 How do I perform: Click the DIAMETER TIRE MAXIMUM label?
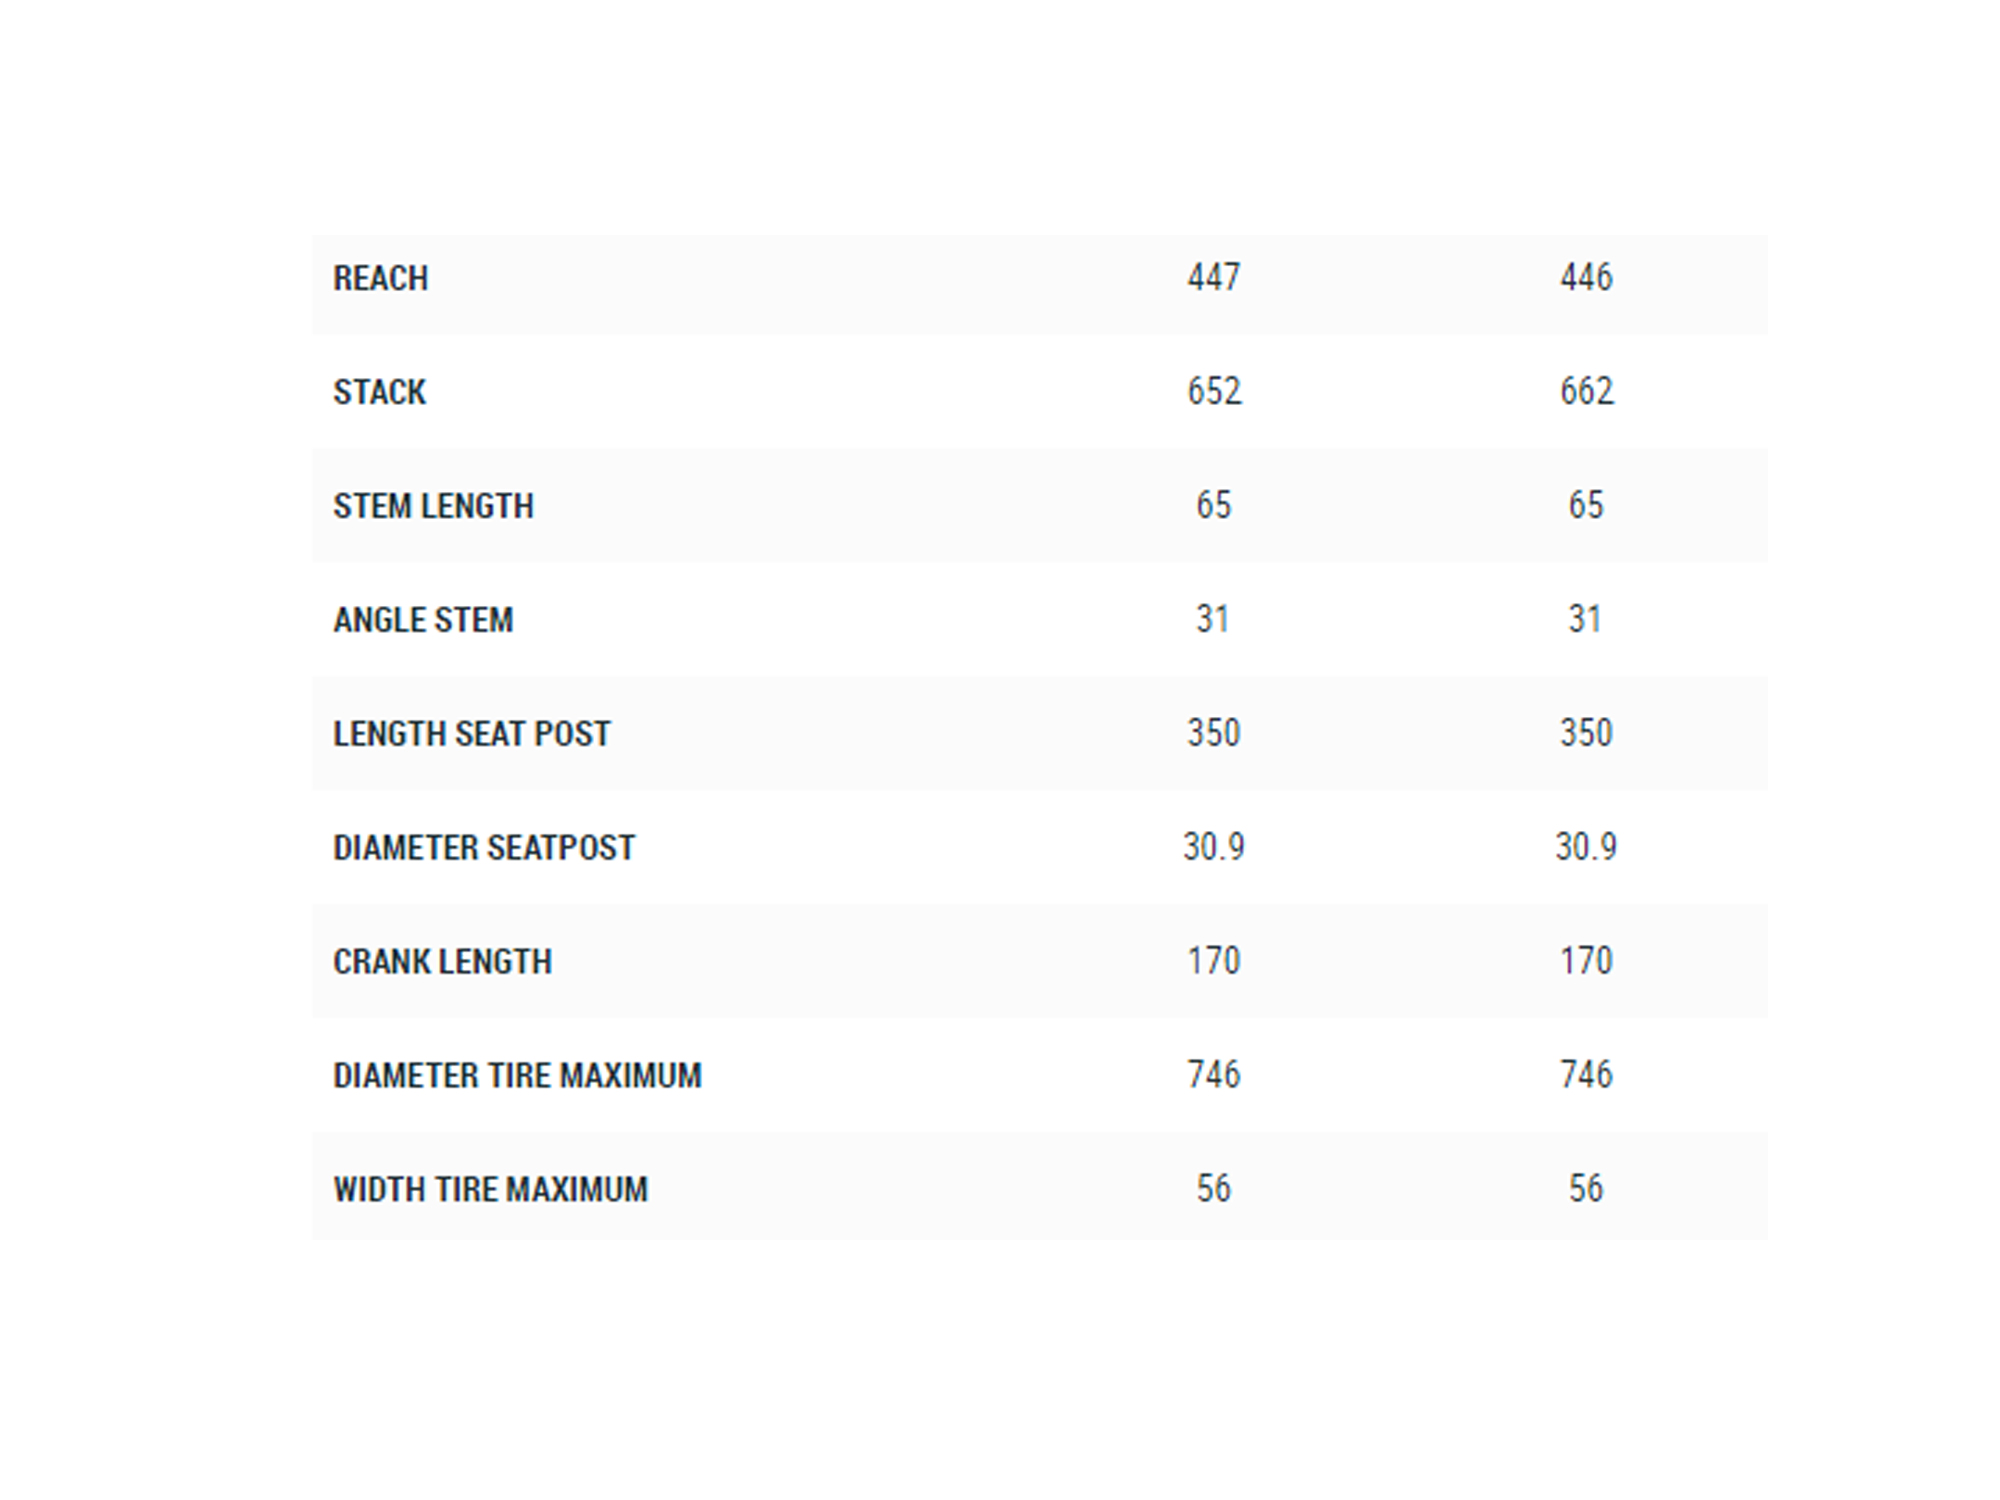517,1076
